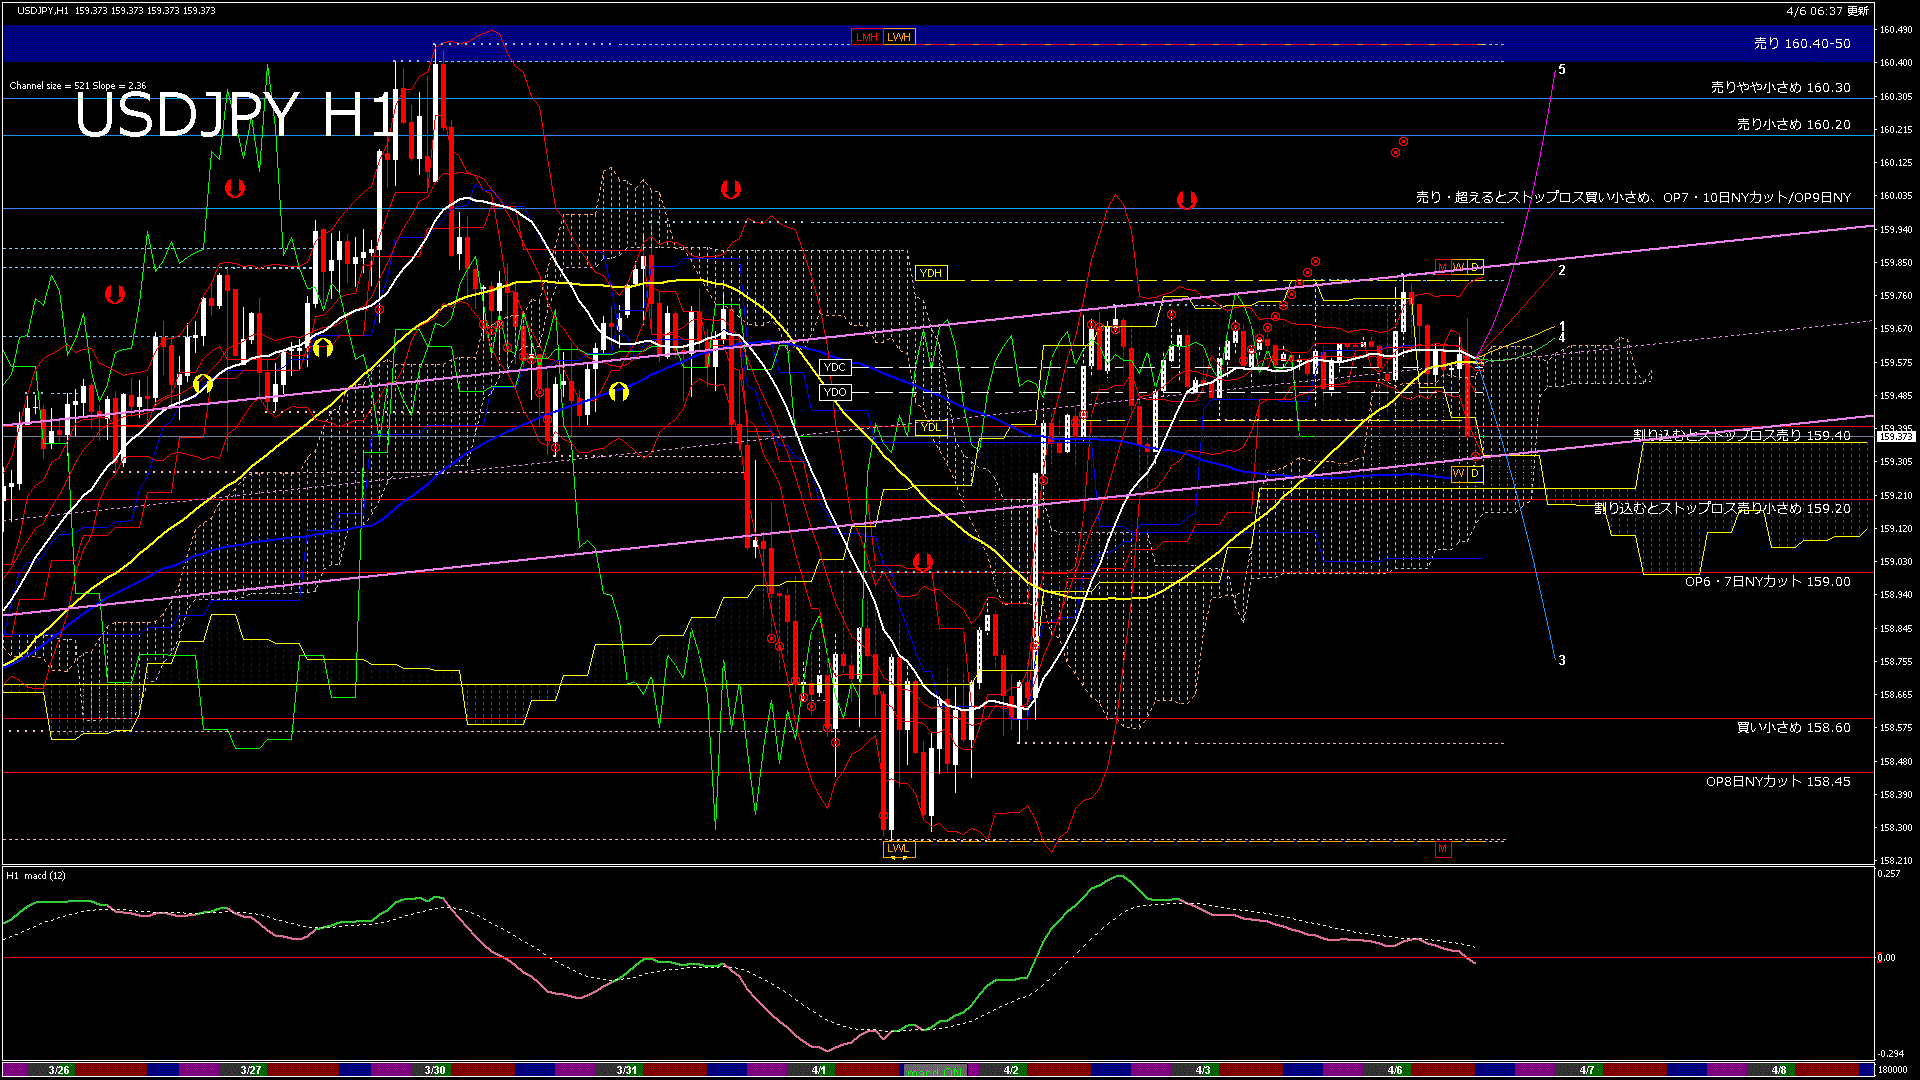Select the yellow YDL yesterday-low label

tap(932, 428)
